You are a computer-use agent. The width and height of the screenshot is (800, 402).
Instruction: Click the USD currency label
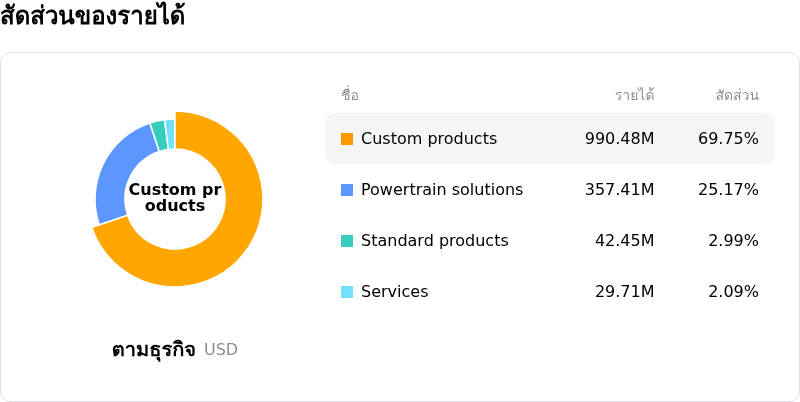[221, 350]
